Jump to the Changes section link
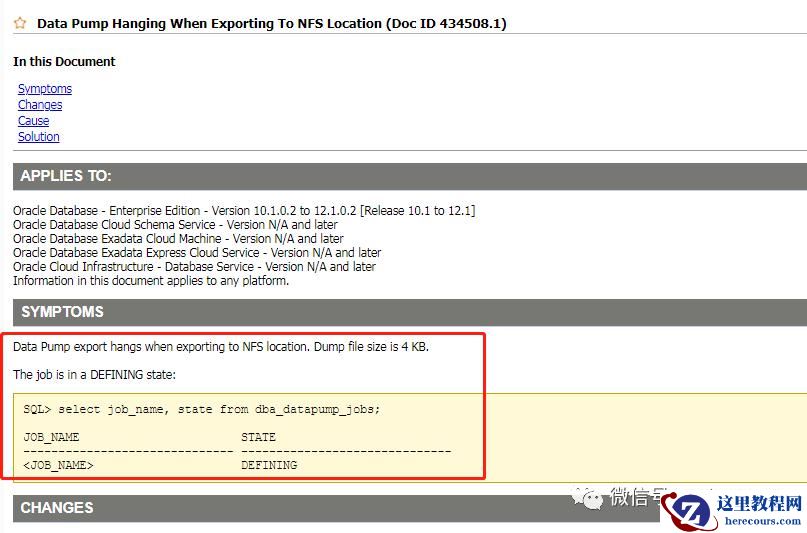The height and width of the screenshot is (533, 807). tap(40, 104)
